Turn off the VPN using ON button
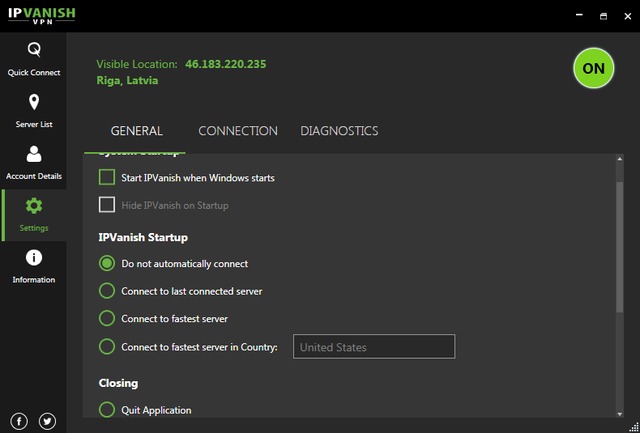The width and height of the screenshot is (640, 433). [x=593, y=68]
